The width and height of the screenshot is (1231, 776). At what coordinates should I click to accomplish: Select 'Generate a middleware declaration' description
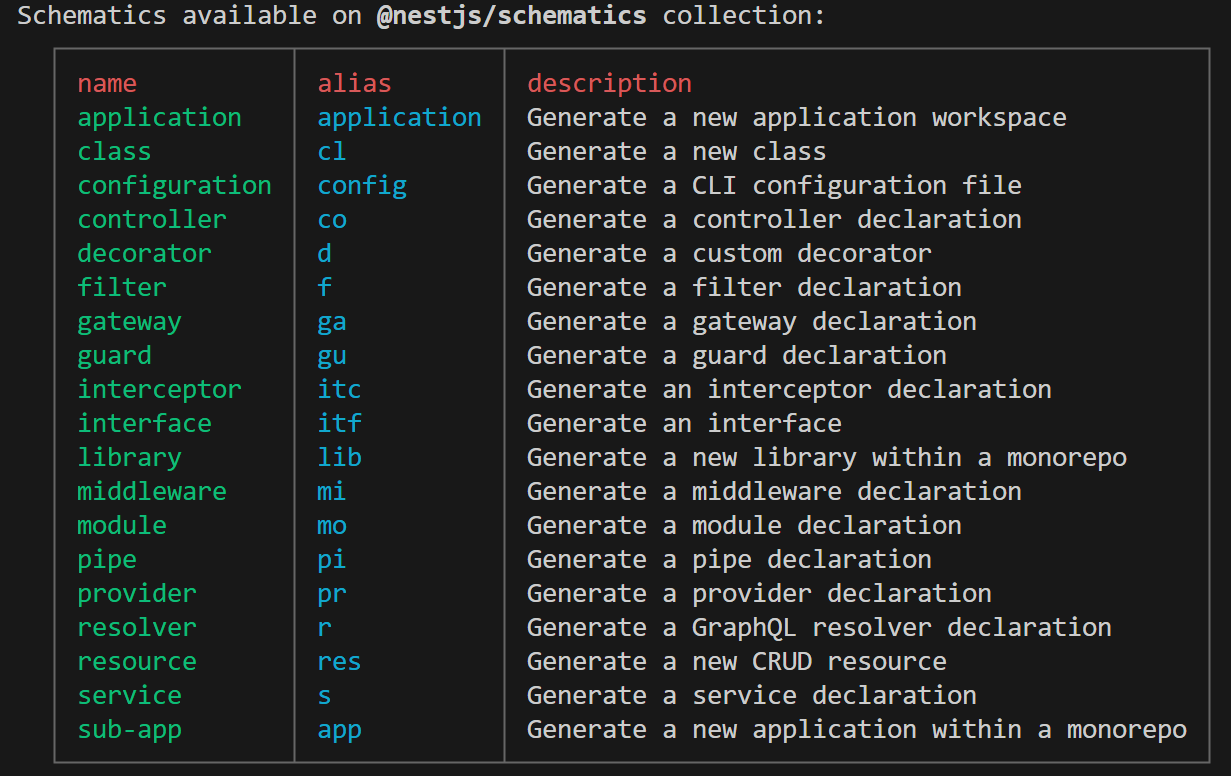[774, 492]
